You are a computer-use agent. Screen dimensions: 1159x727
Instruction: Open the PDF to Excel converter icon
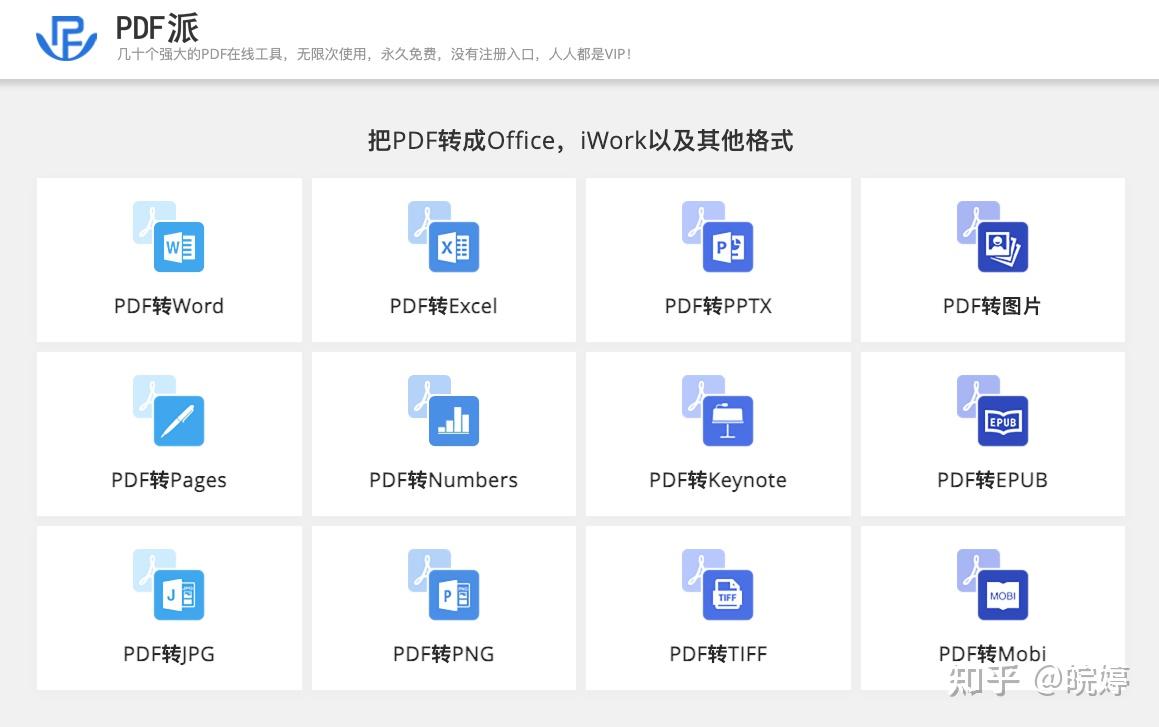(443, 236)
